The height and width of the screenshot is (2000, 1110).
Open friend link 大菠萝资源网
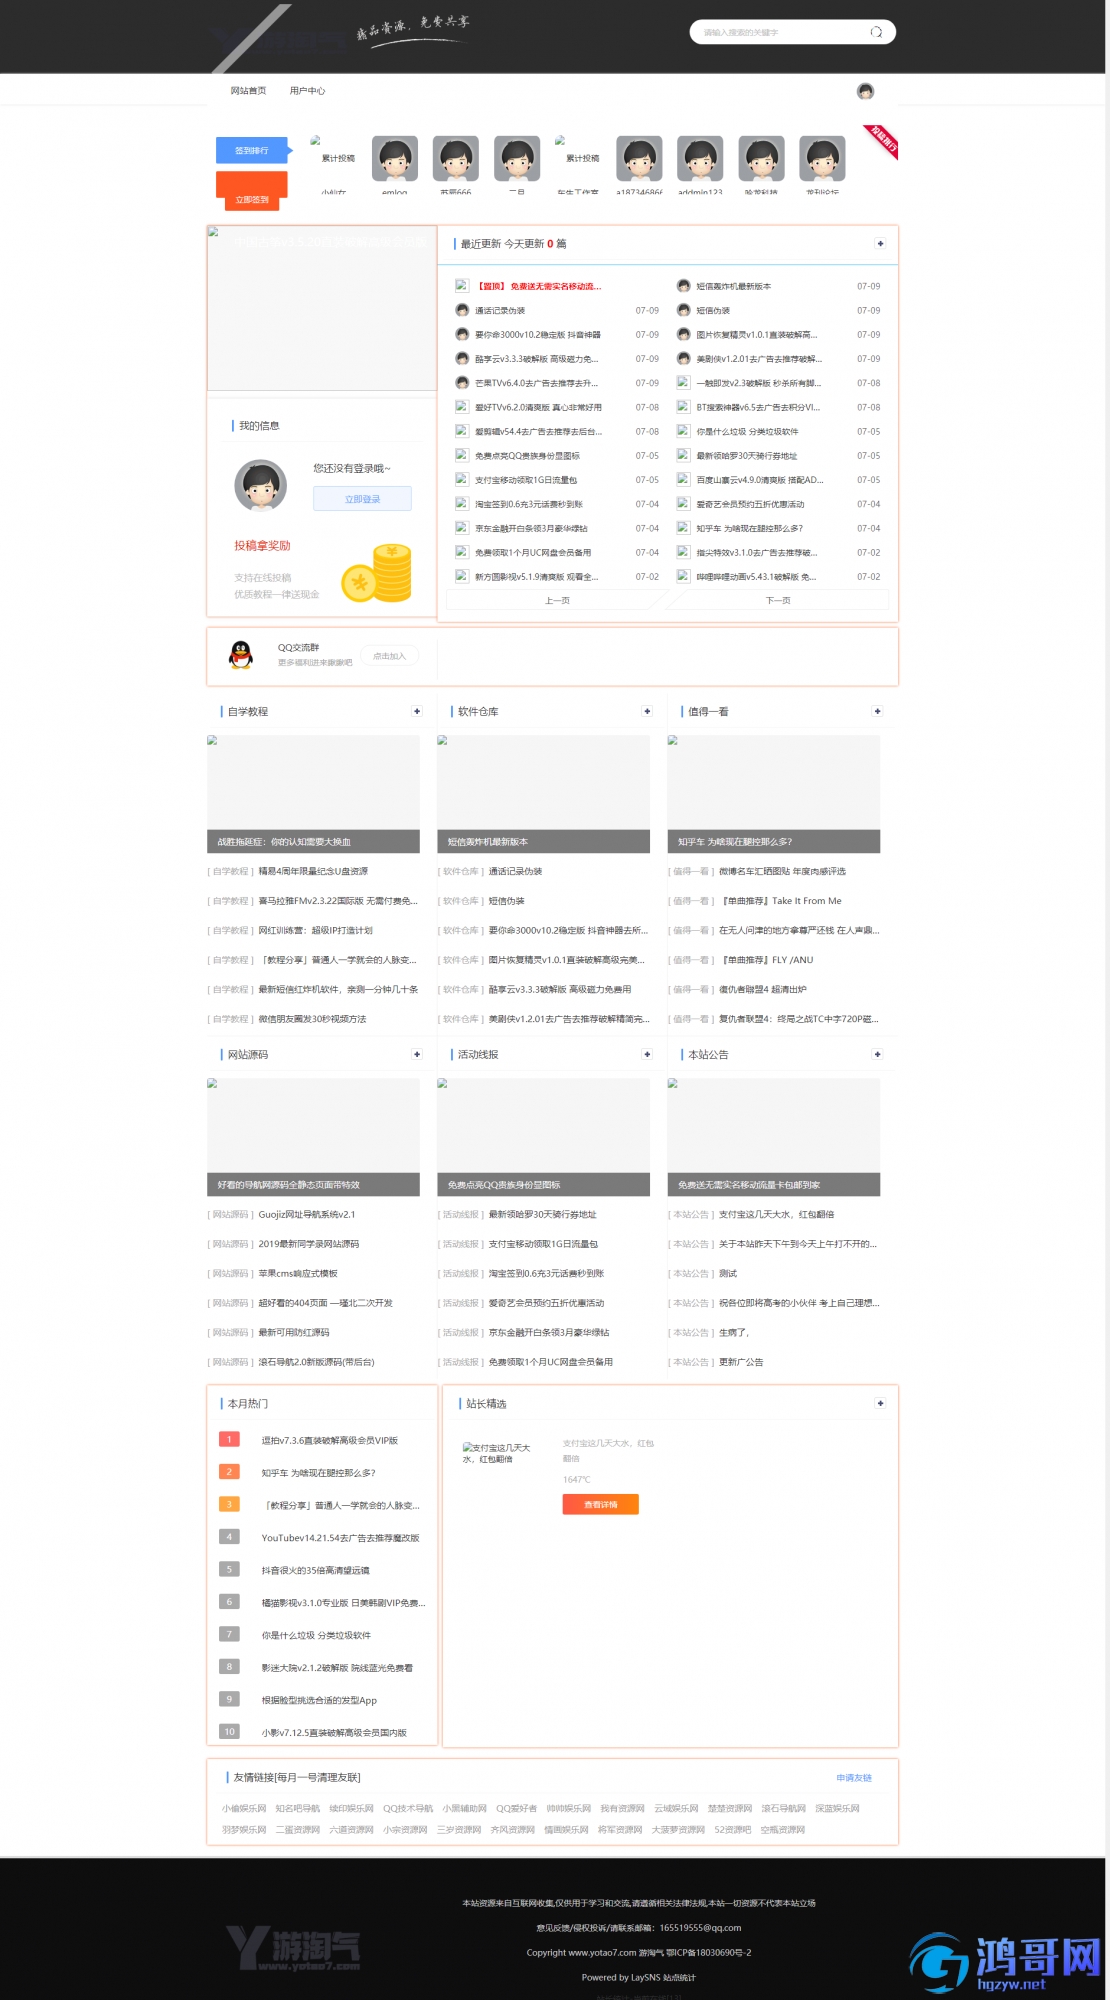[x=678, y=1829]
